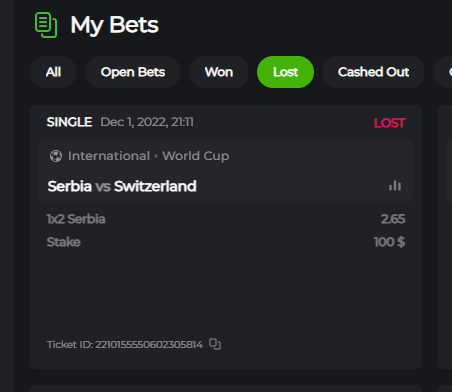Click the 100 $ stake amount
The image size is (452, 392).
click(x=389, y=242)
